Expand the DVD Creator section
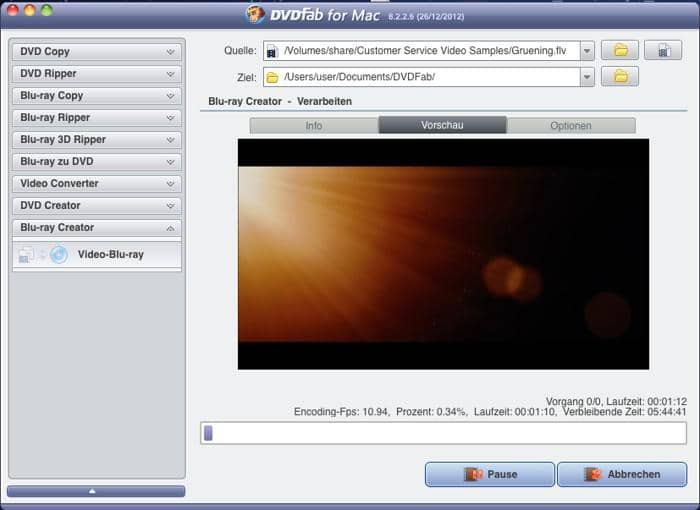The image size is (700, 510). (97, 205)
